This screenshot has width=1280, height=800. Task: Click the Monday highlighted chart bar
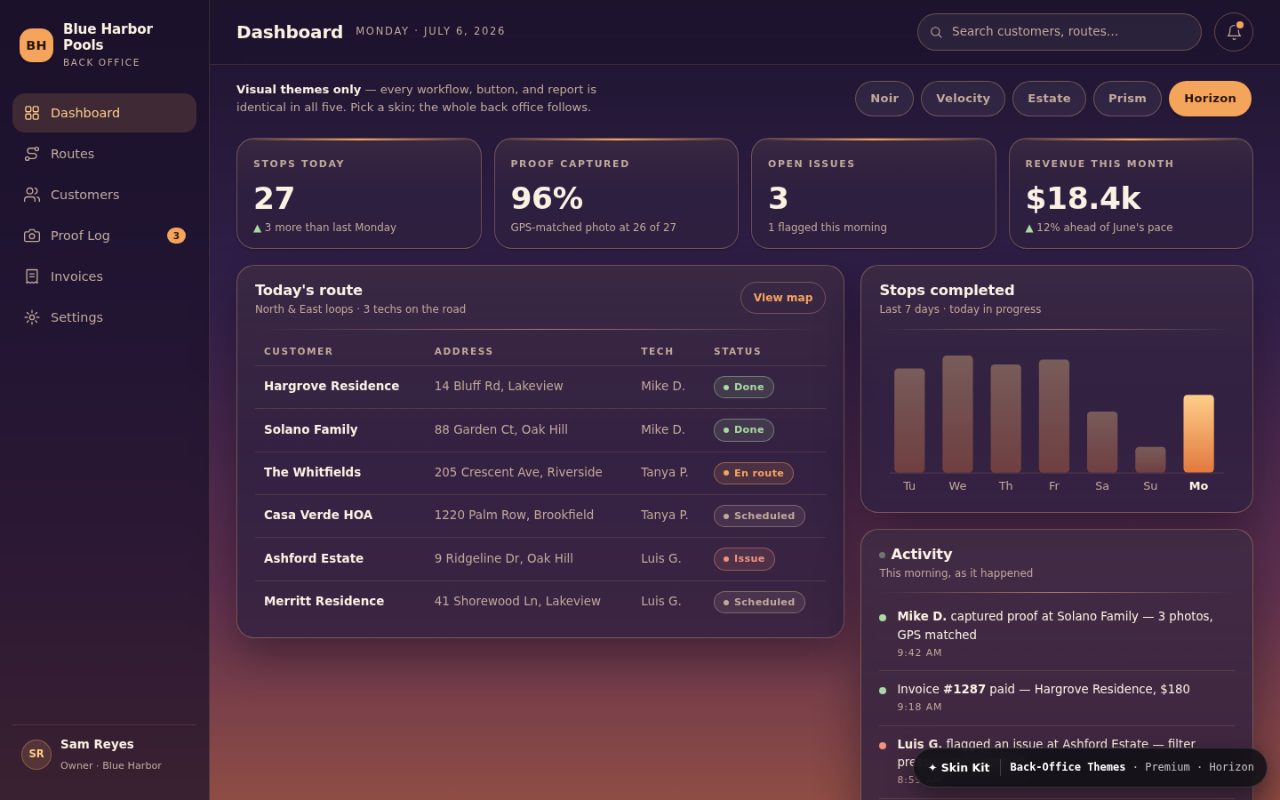point(1198,434)
